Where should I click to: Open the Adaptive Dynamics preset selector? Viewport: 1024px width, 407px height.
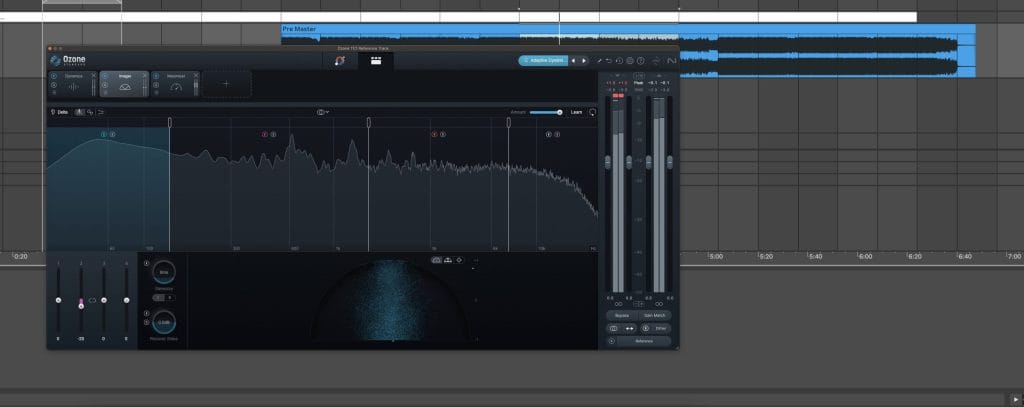pos(543,61)
